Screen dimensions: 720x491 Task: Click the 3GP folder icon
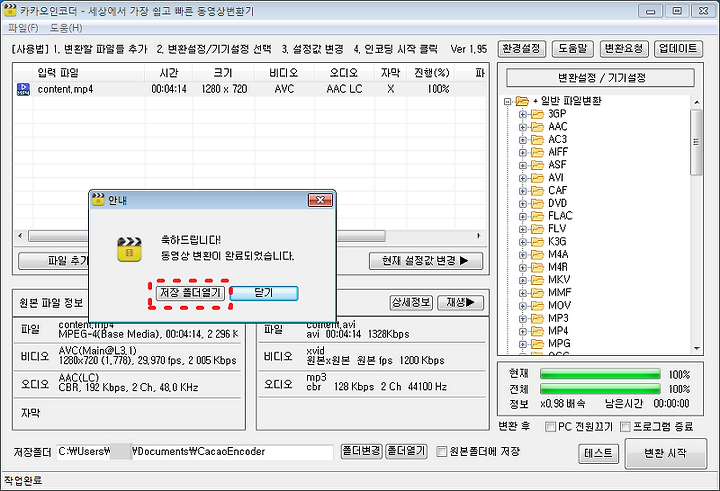coord(537,114)
